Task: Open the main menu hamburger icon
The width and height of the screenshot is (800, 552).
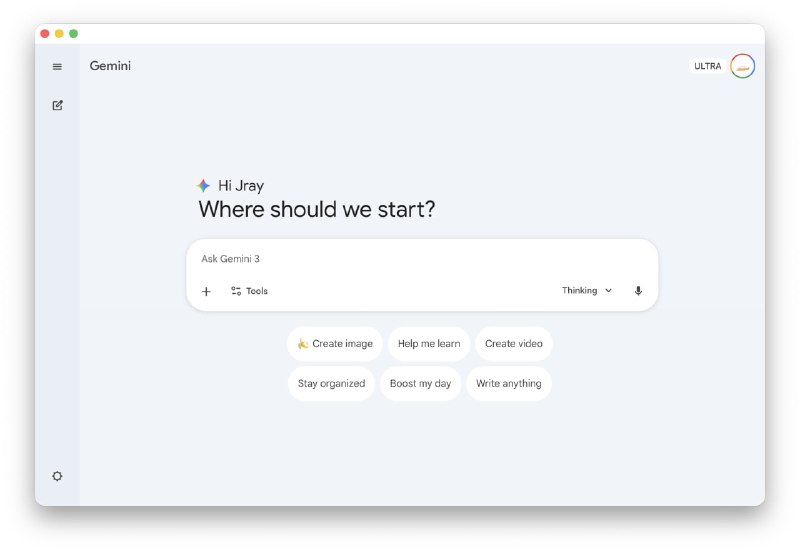Action: pos(57,67)
